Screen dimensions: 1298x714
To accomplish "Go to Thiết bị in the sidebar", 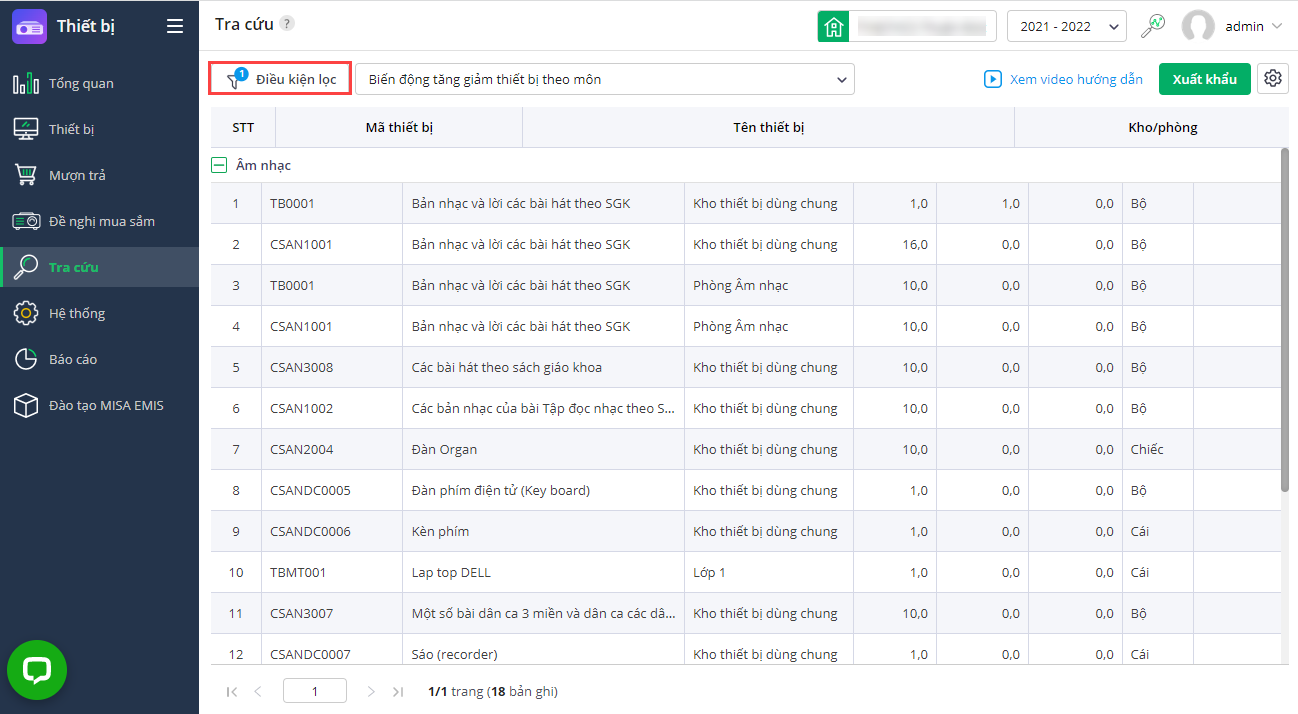I will (99, 129).
